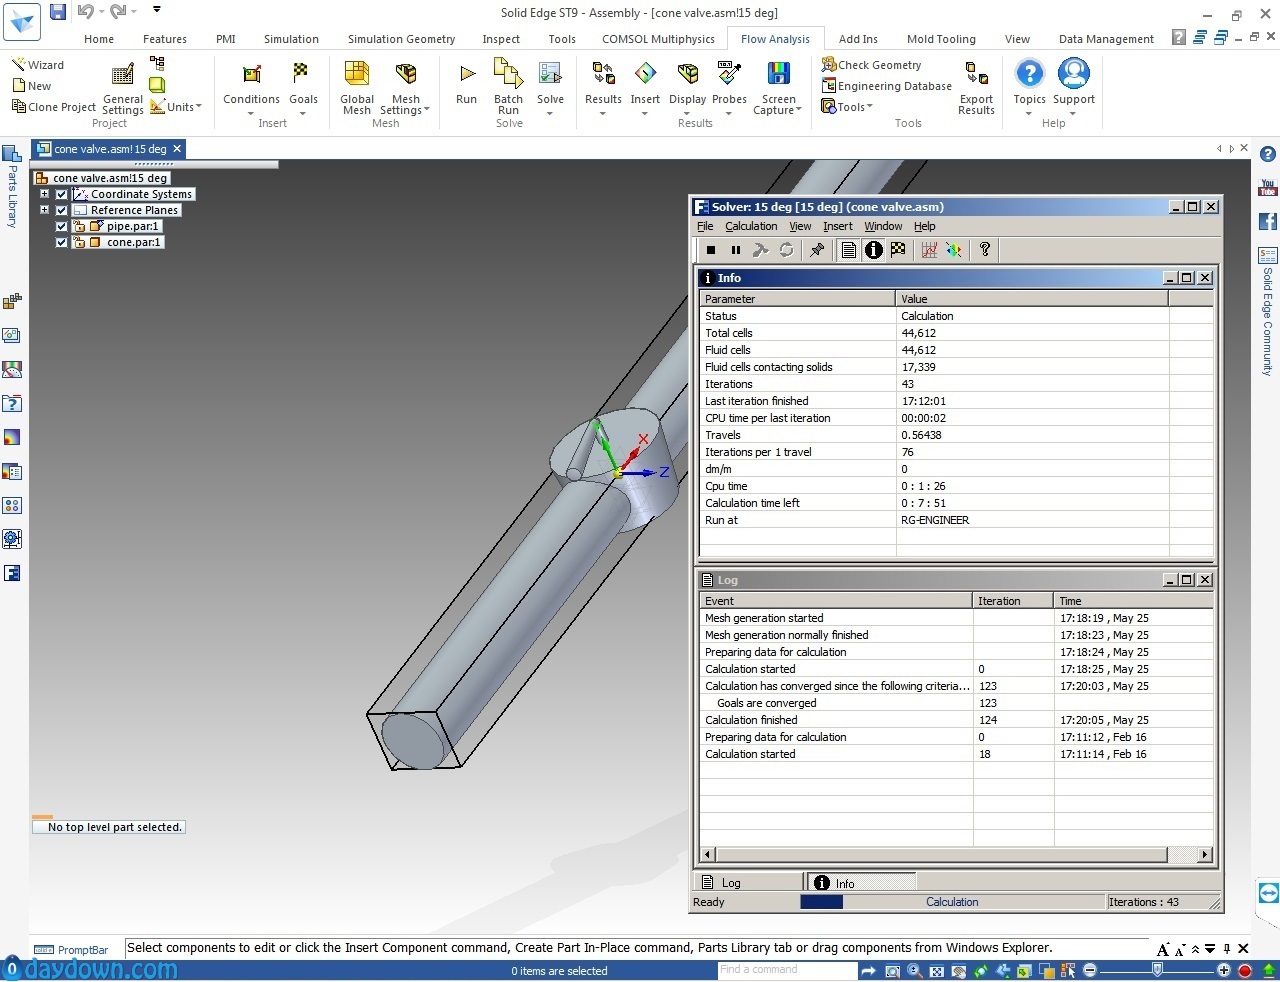Switch to COMSOL Multiphysics tab
Viewport: 1280px width, 982px height.
(658, 39)
